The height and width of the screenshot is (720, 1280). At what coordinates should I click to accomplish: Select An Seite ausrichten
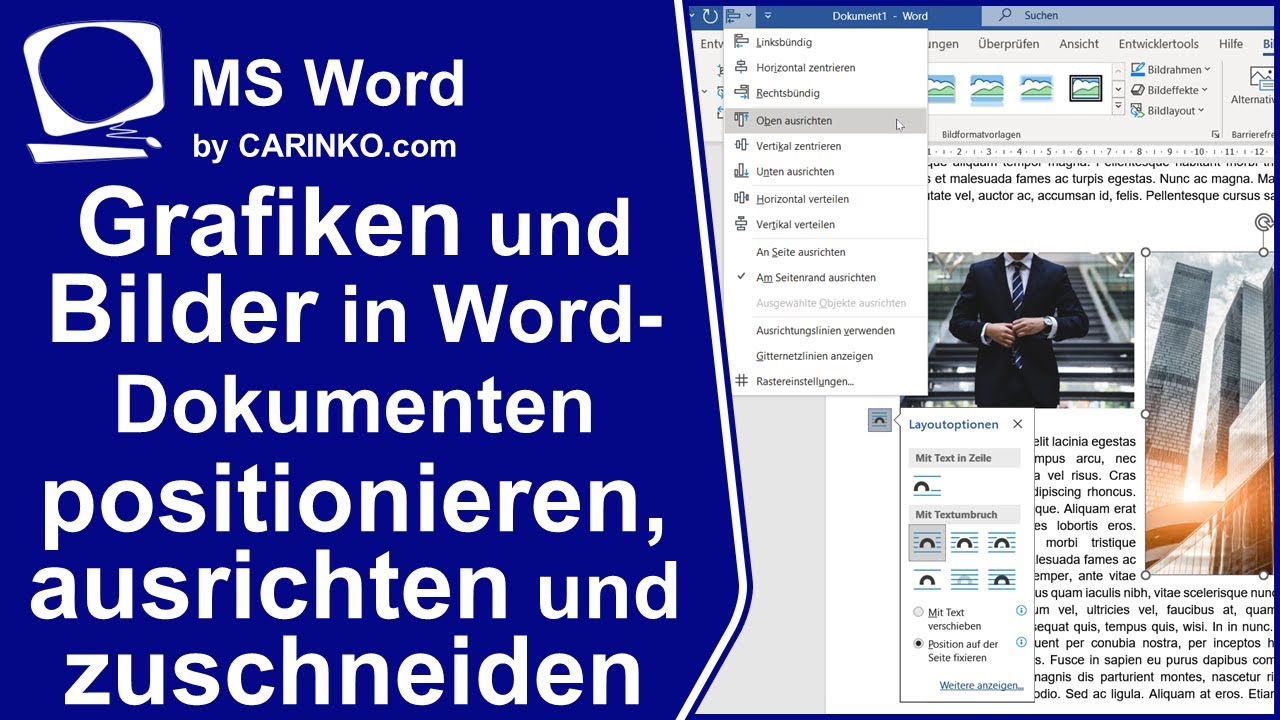(824, 253)
